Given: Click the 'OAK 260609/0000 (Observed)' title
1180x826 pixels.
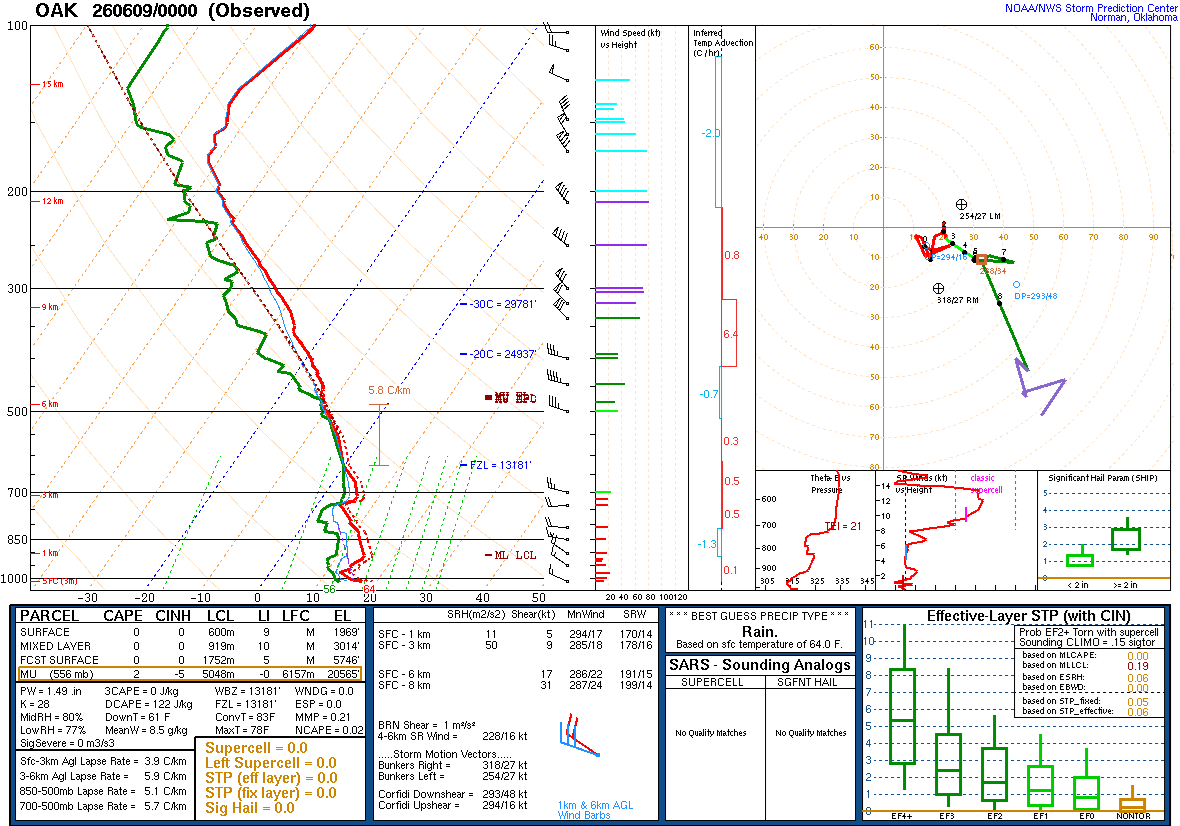Looking at the screenshot, I should pos(172,11).
